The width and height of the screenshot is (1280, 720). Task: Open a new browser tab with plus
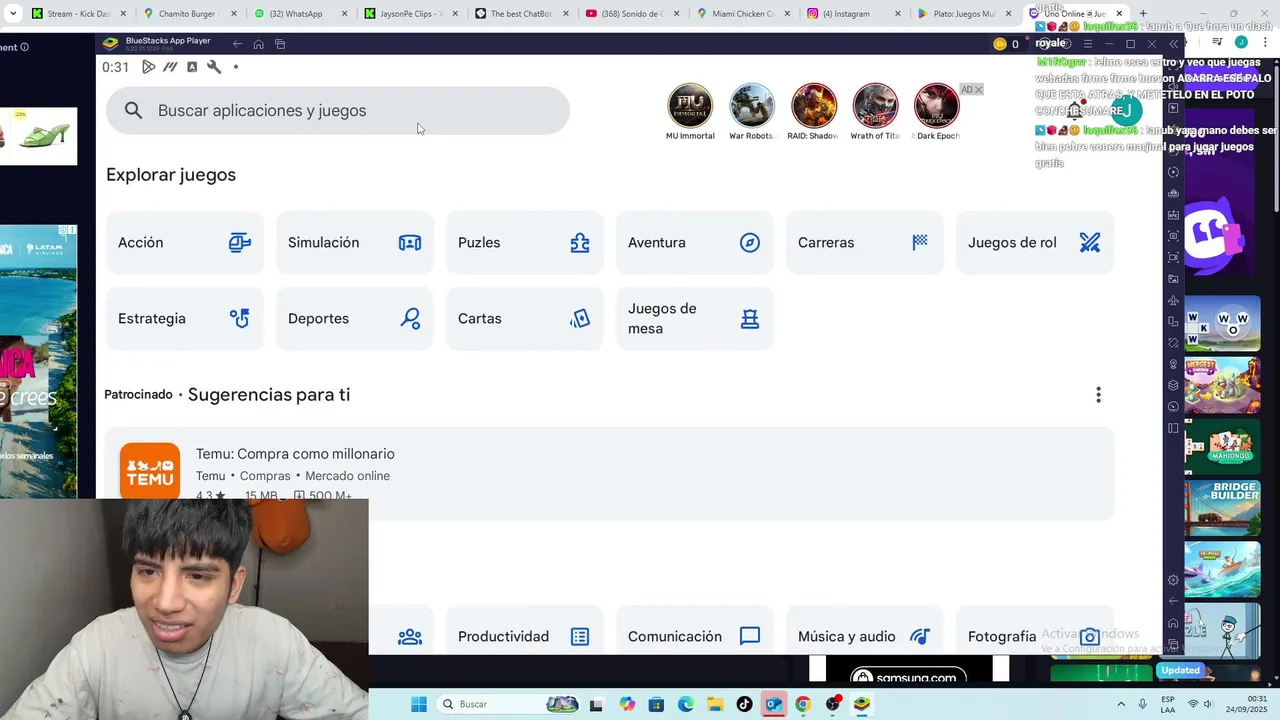click(x=1143, y=14)
